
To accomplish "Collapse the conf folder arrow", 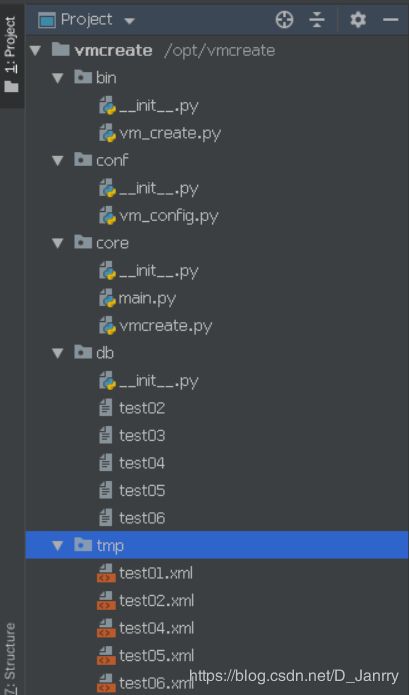I will pos(58,160).
